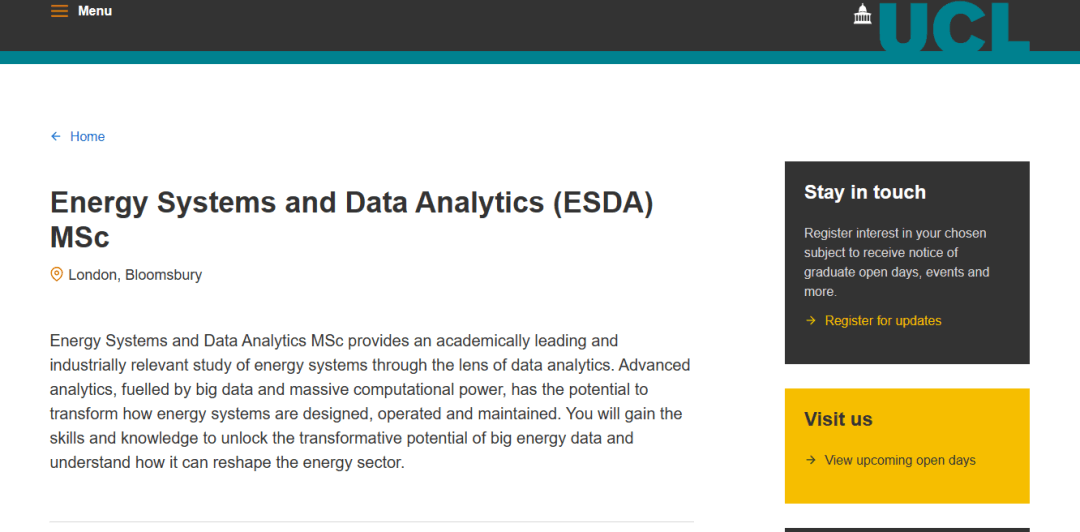1080x532 pixels.
Task: Click the course description paragraph
Action: point(370,402)
